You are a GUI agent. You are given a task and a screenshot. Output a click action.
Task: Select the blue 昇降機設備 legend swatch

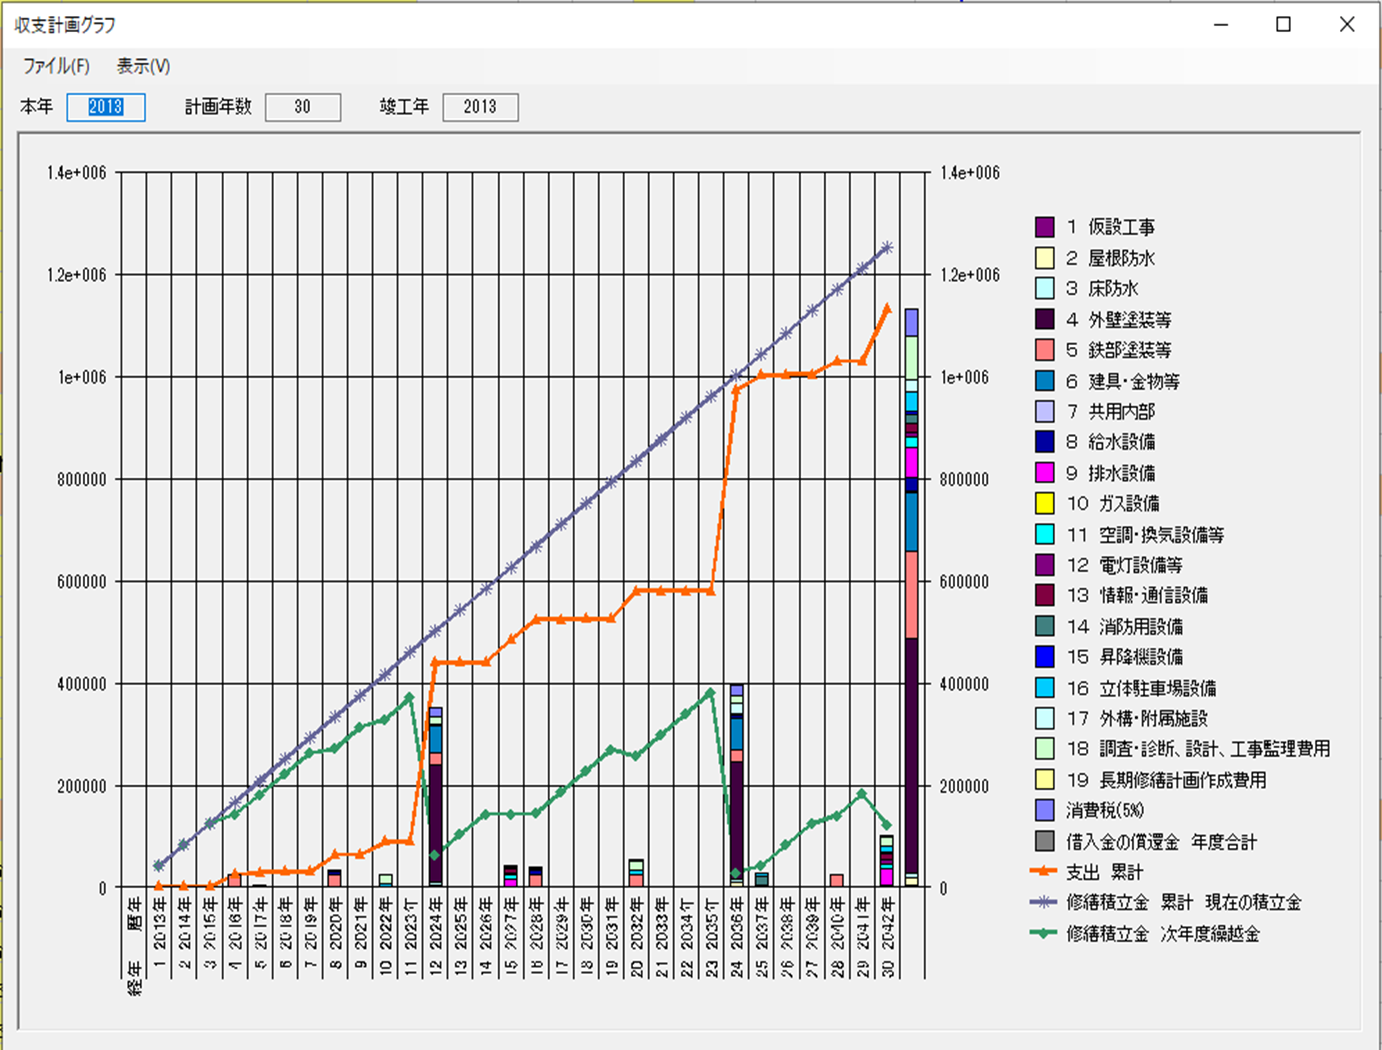(x=1044, y=656)
